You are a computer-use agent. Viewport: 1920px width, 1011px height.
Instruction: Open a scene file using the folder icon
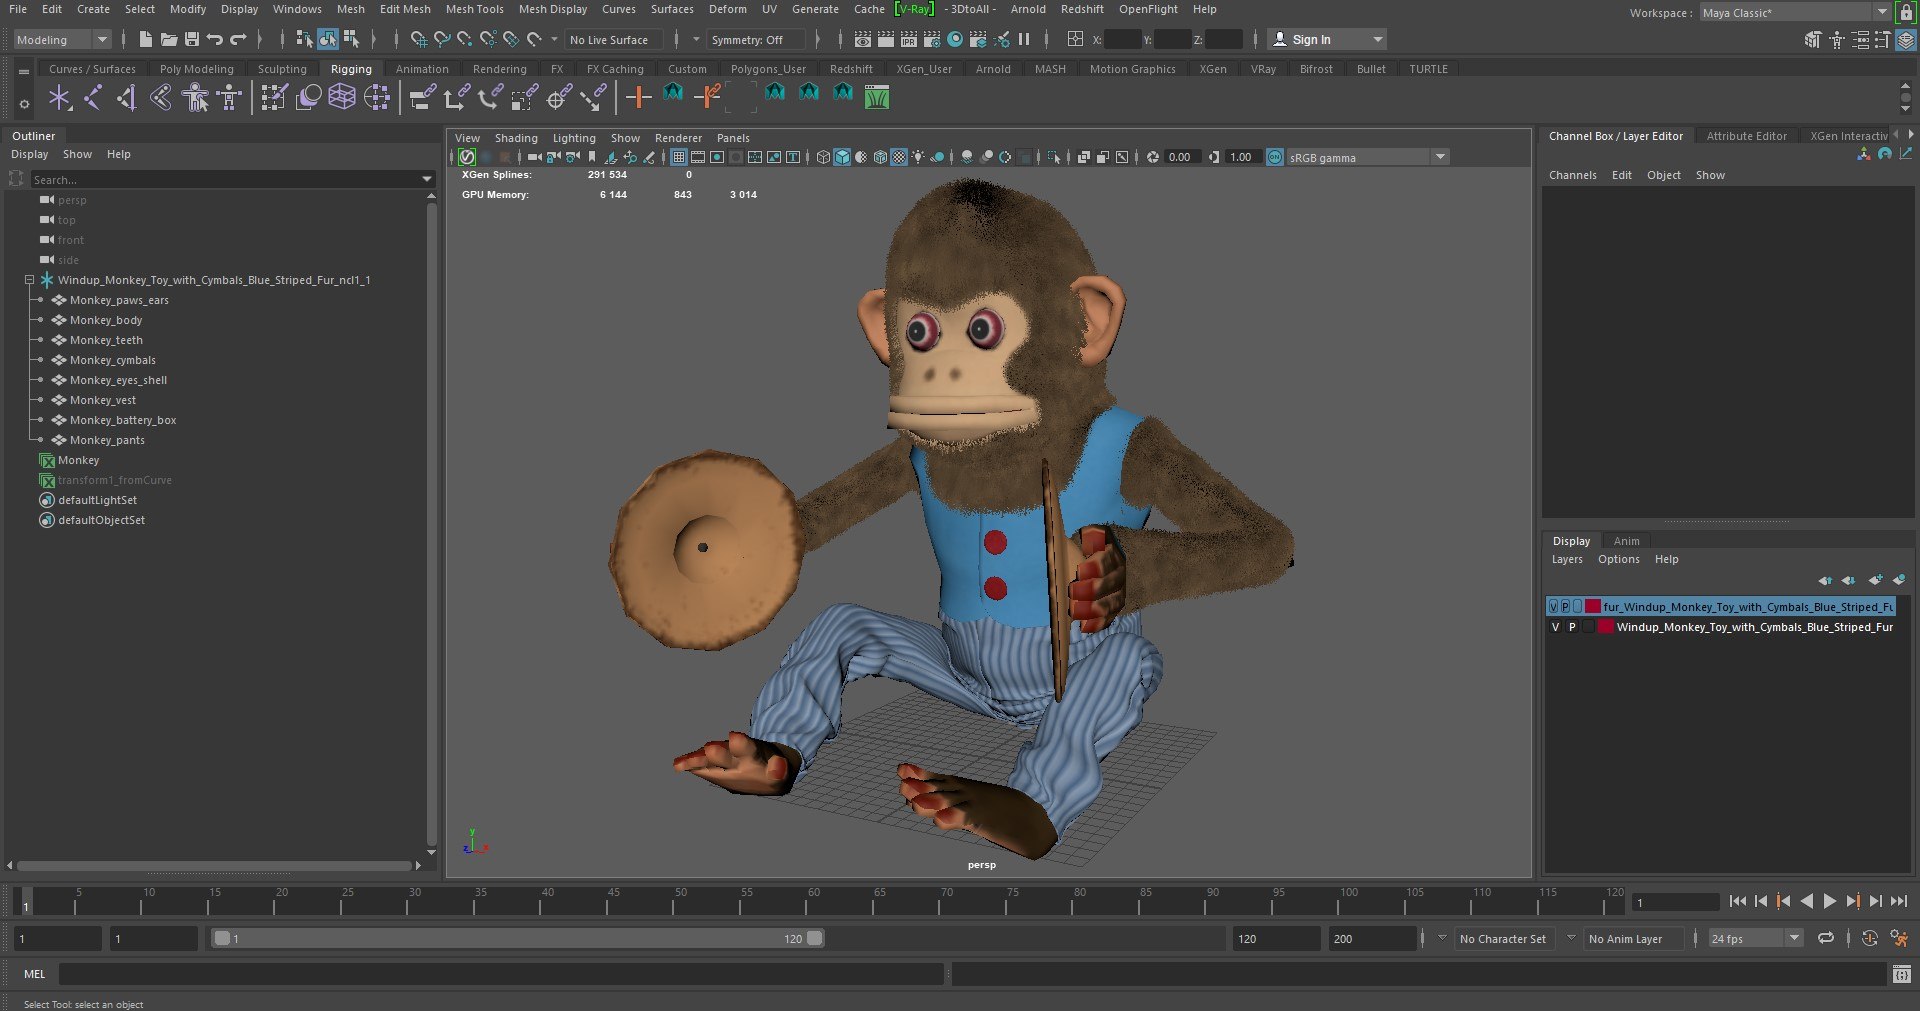point(169,39)
